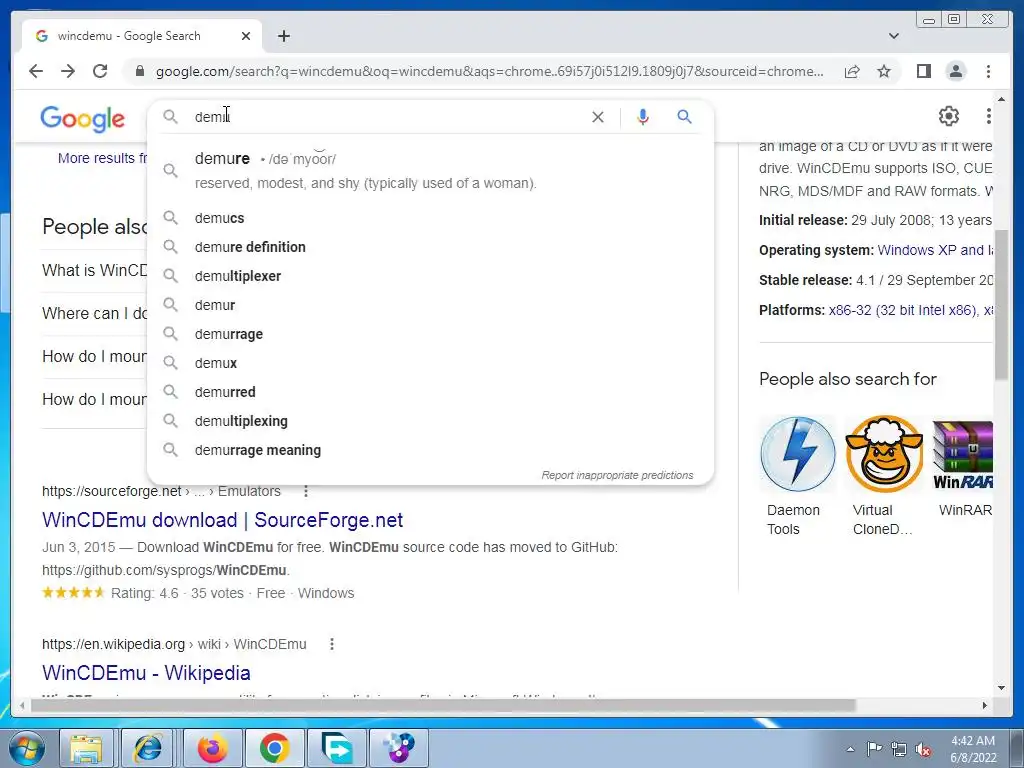This screenshot has height=768, width=1024.
Task: Open Google settings gear icon
Action: point(948,116)
